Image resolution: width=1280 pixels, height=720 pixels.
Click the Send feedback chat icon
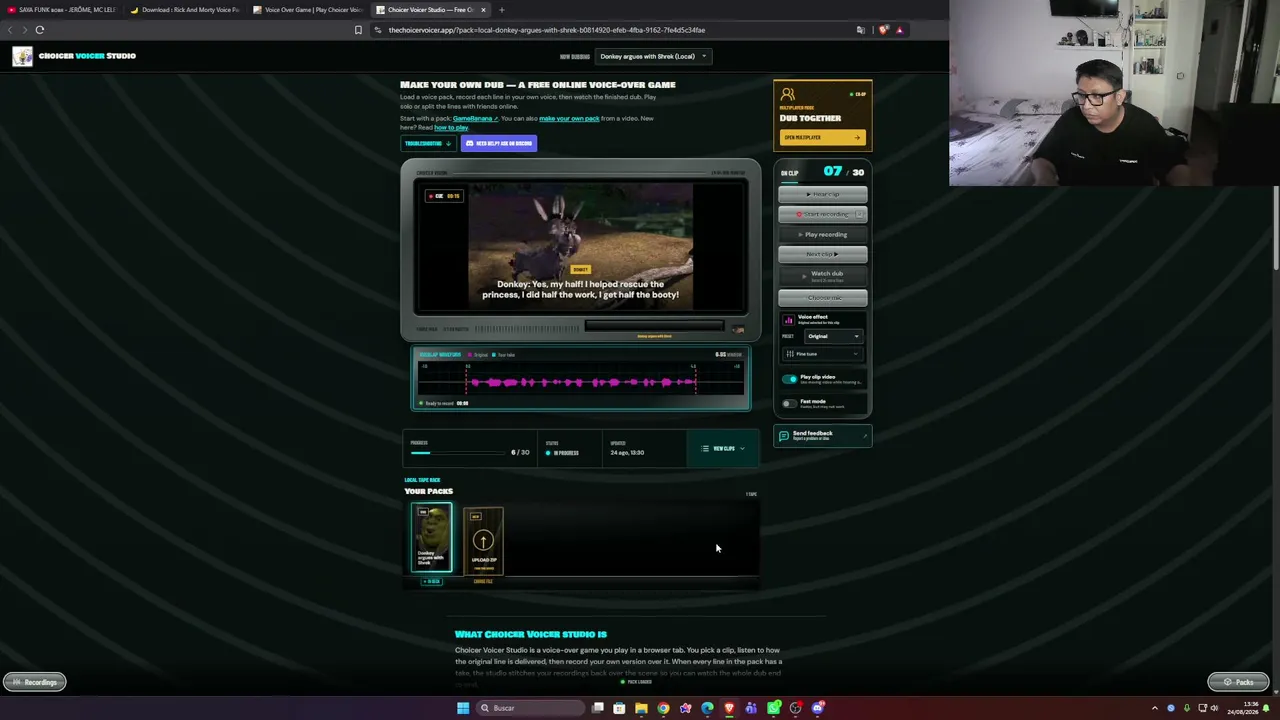point(784,436)
